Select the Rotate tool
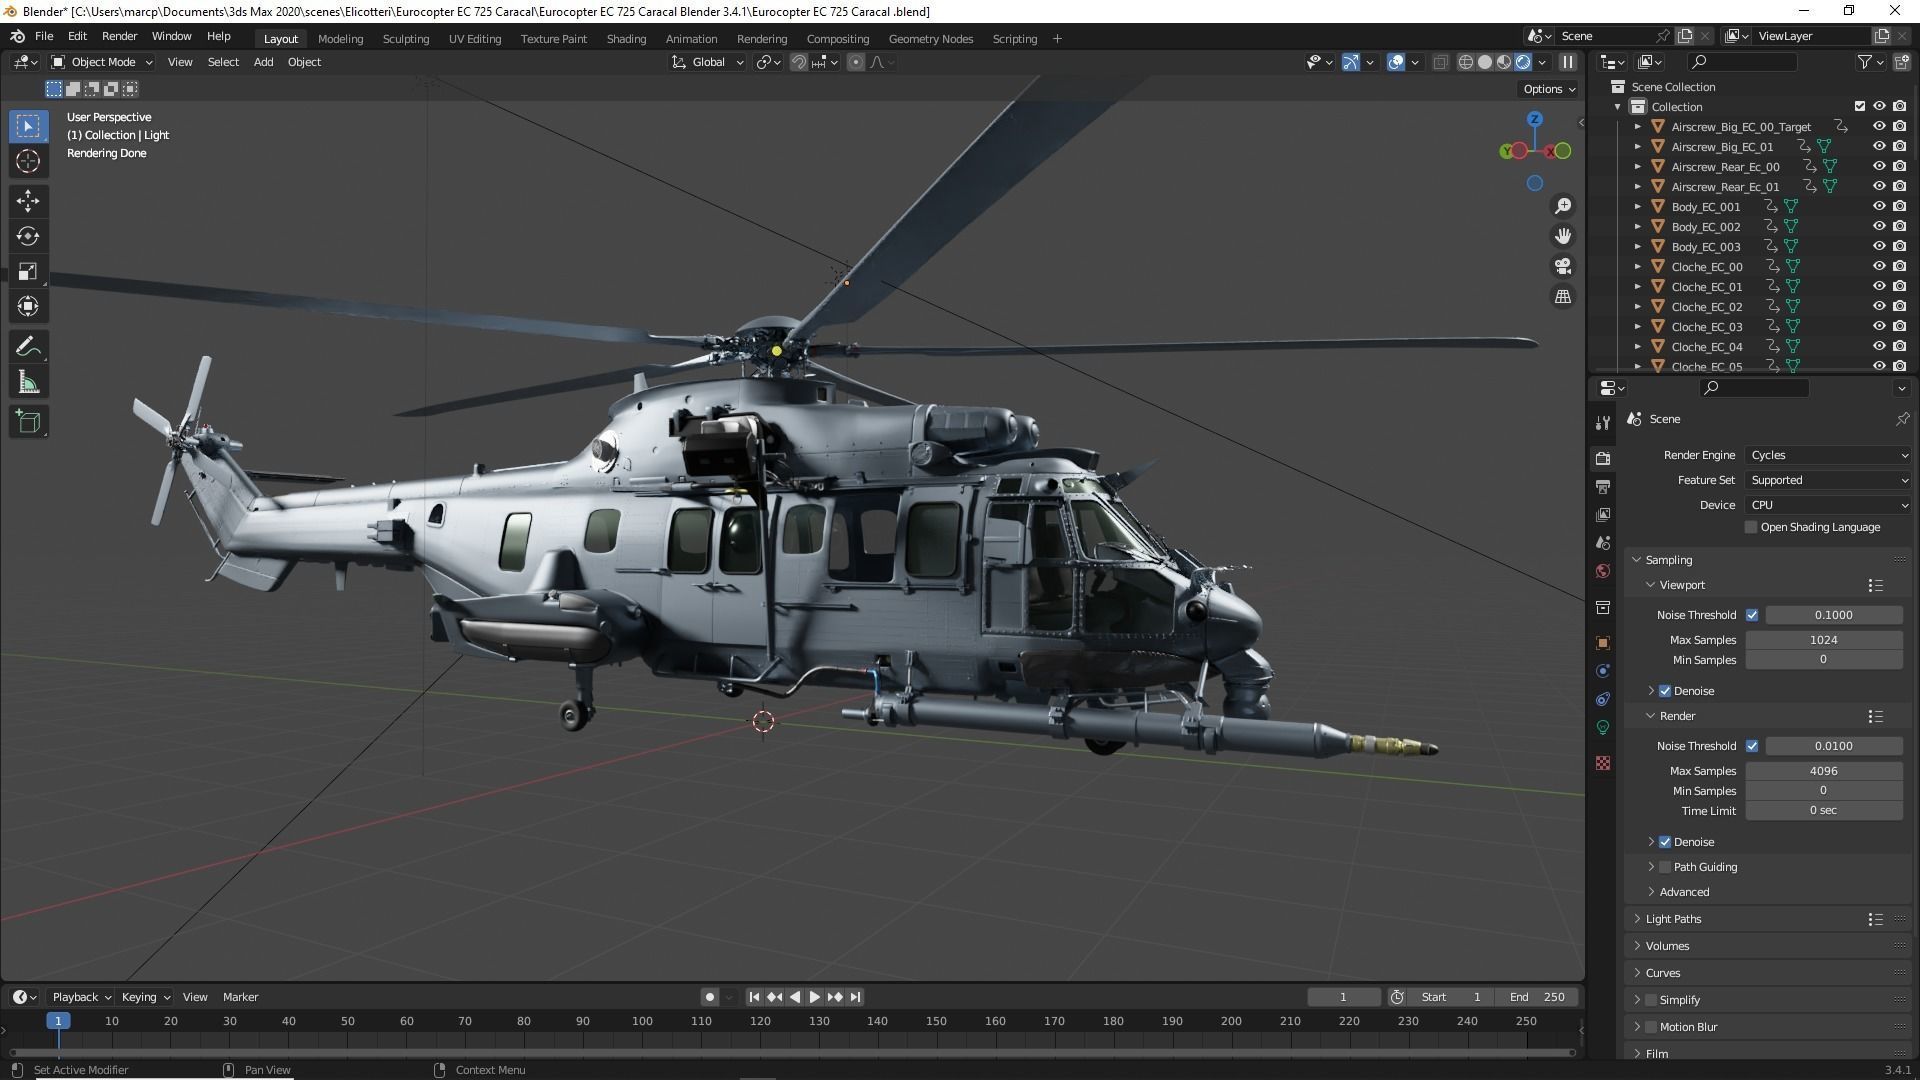 28,236
